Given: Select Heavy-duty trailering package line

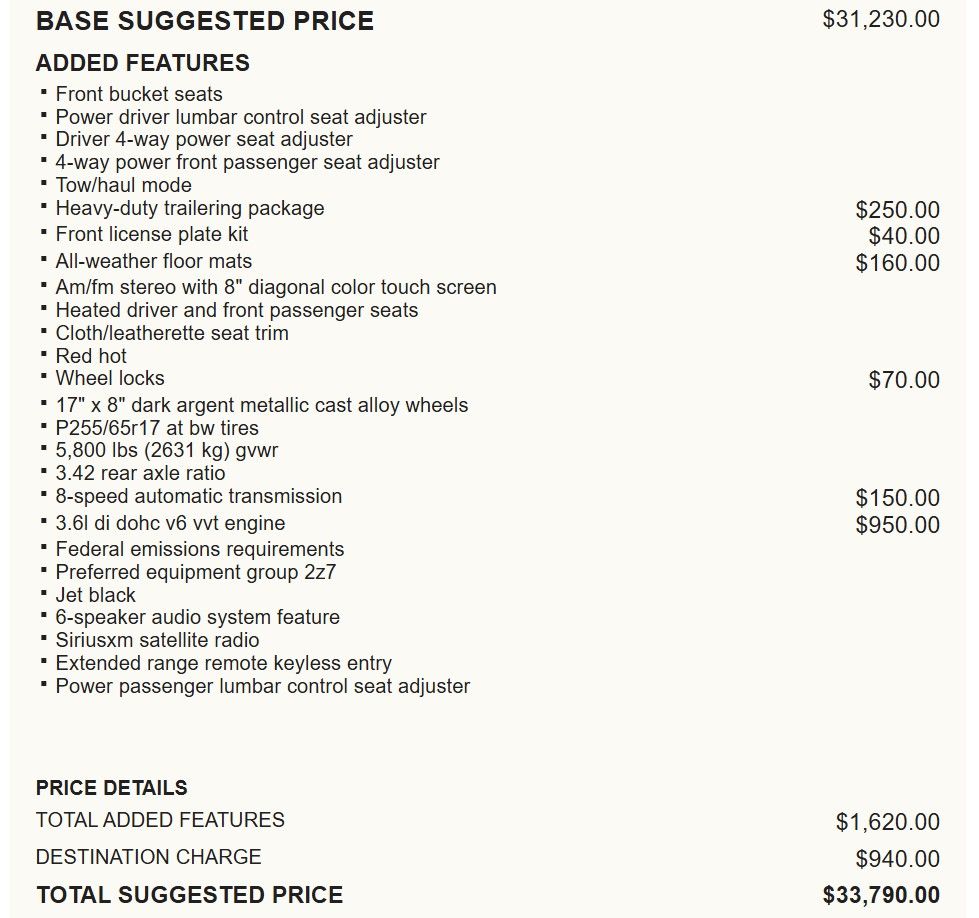Looking at the screenshot, I should pyautogui.click(x=189, y=208).
